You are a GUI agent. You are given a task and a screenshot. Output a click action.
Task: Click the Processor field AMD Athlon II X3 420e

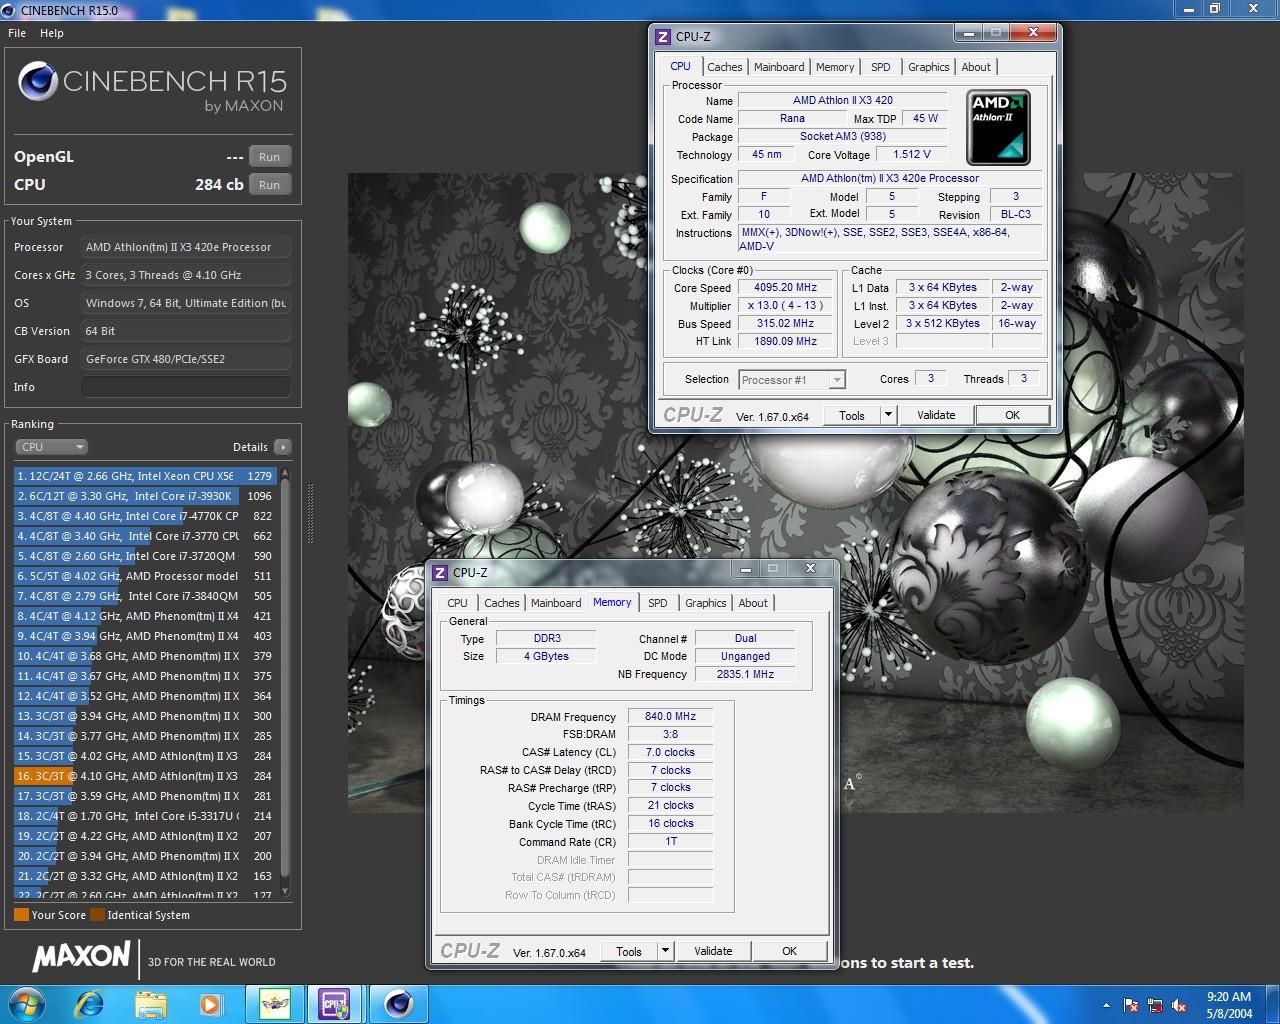(186, 247)
